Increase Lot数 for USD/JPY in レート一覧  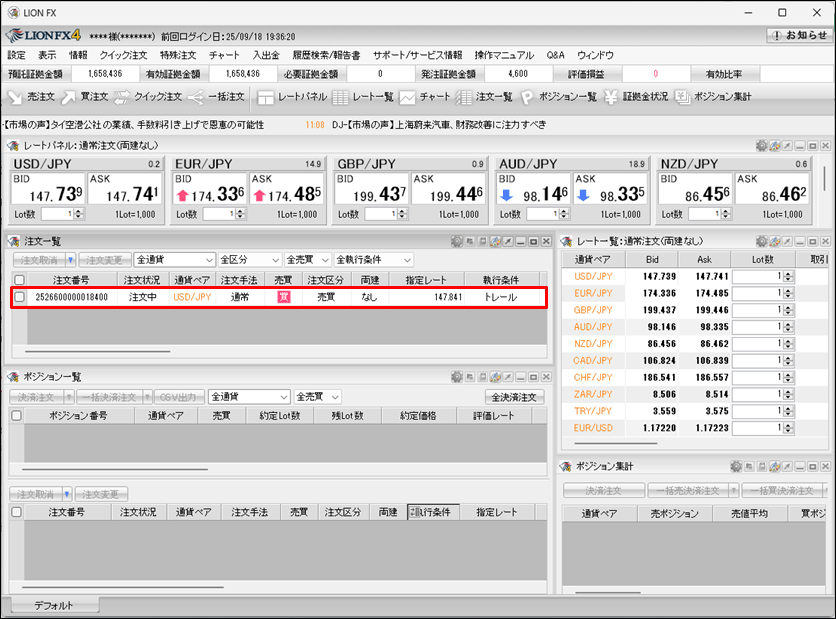(788, 273)
